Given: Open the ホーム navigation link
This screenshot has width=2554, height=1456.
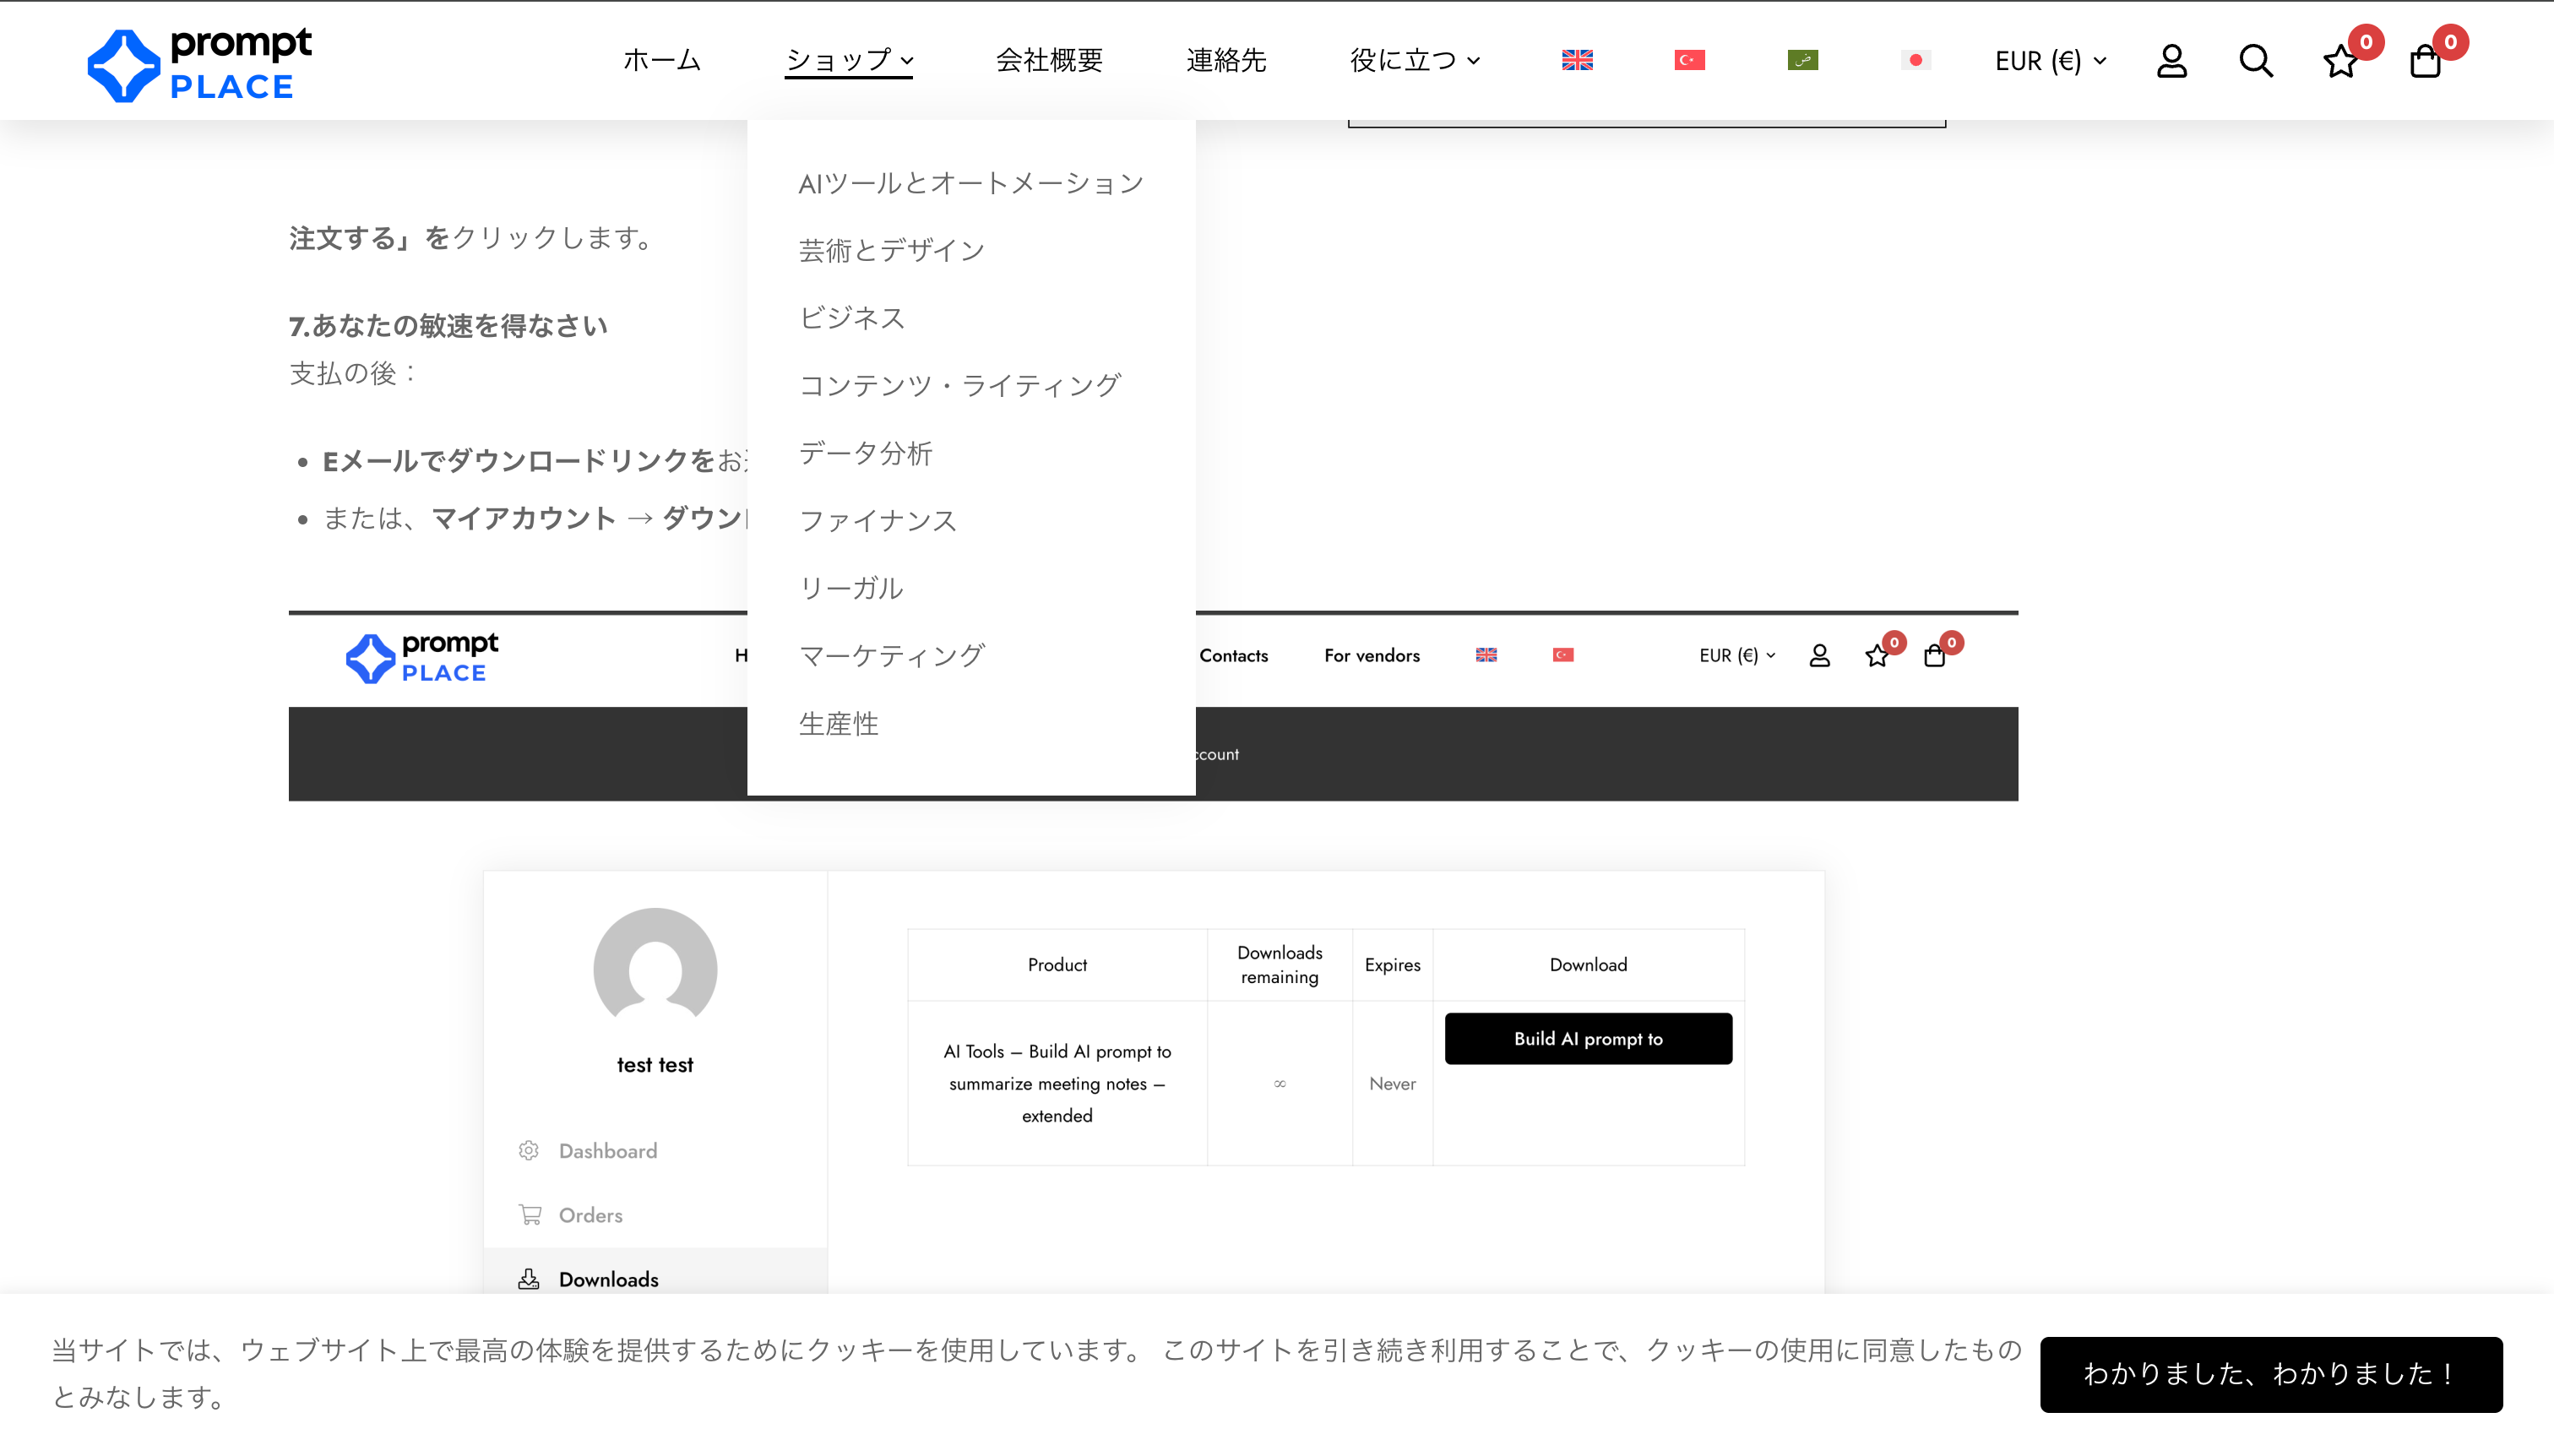Looking at the screenshot, I should pyautogui.click(x=661, y=61).
